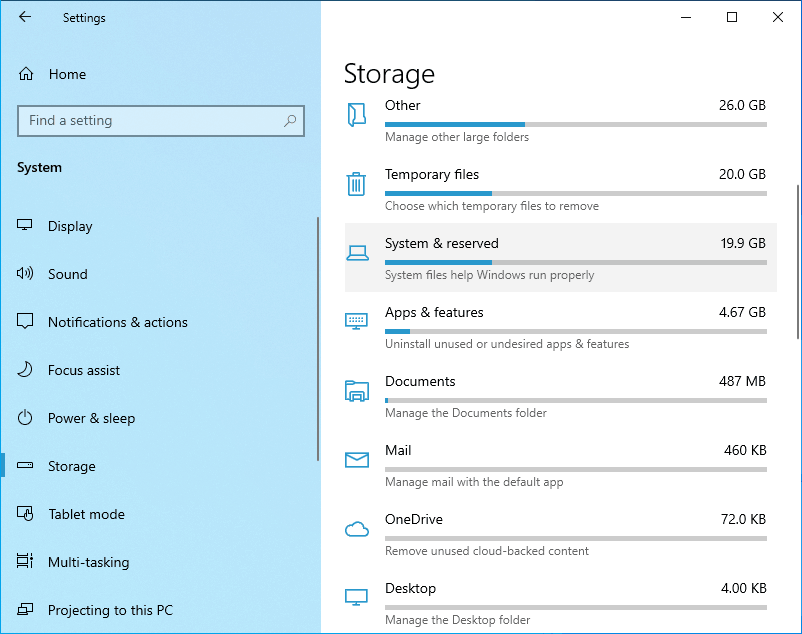The width and height of the screenshot is (802, 634).
Task: Click the Power & sleep icon
Action: coord(25,417)
